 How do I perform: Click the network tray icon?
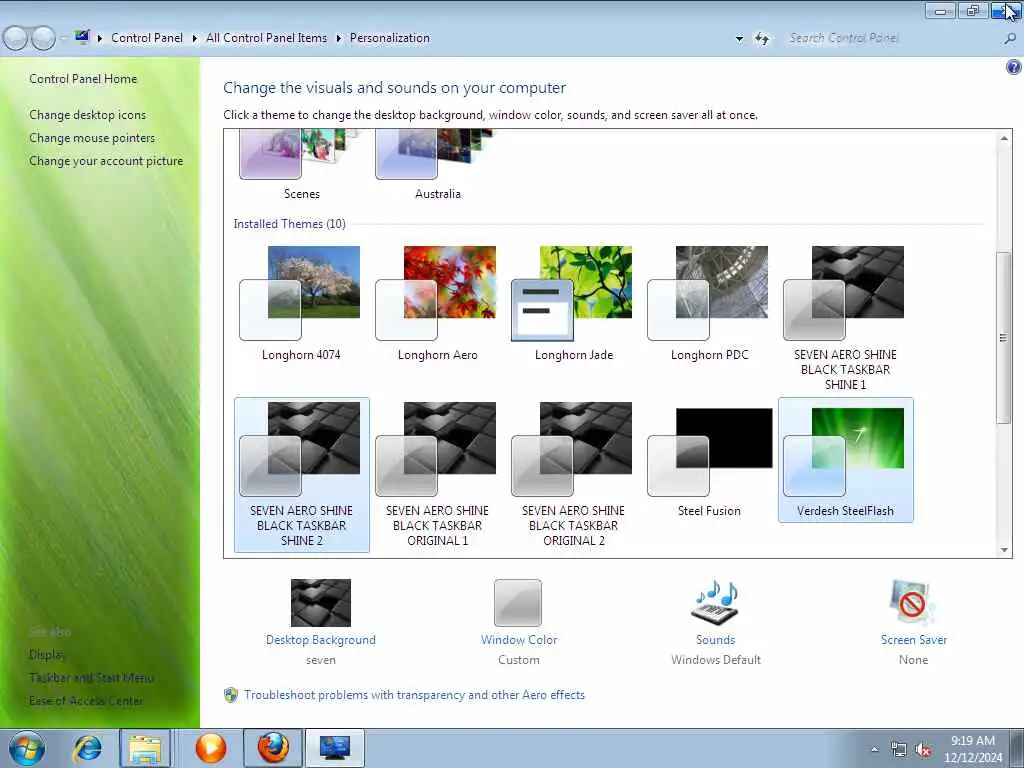pos(899,750)
